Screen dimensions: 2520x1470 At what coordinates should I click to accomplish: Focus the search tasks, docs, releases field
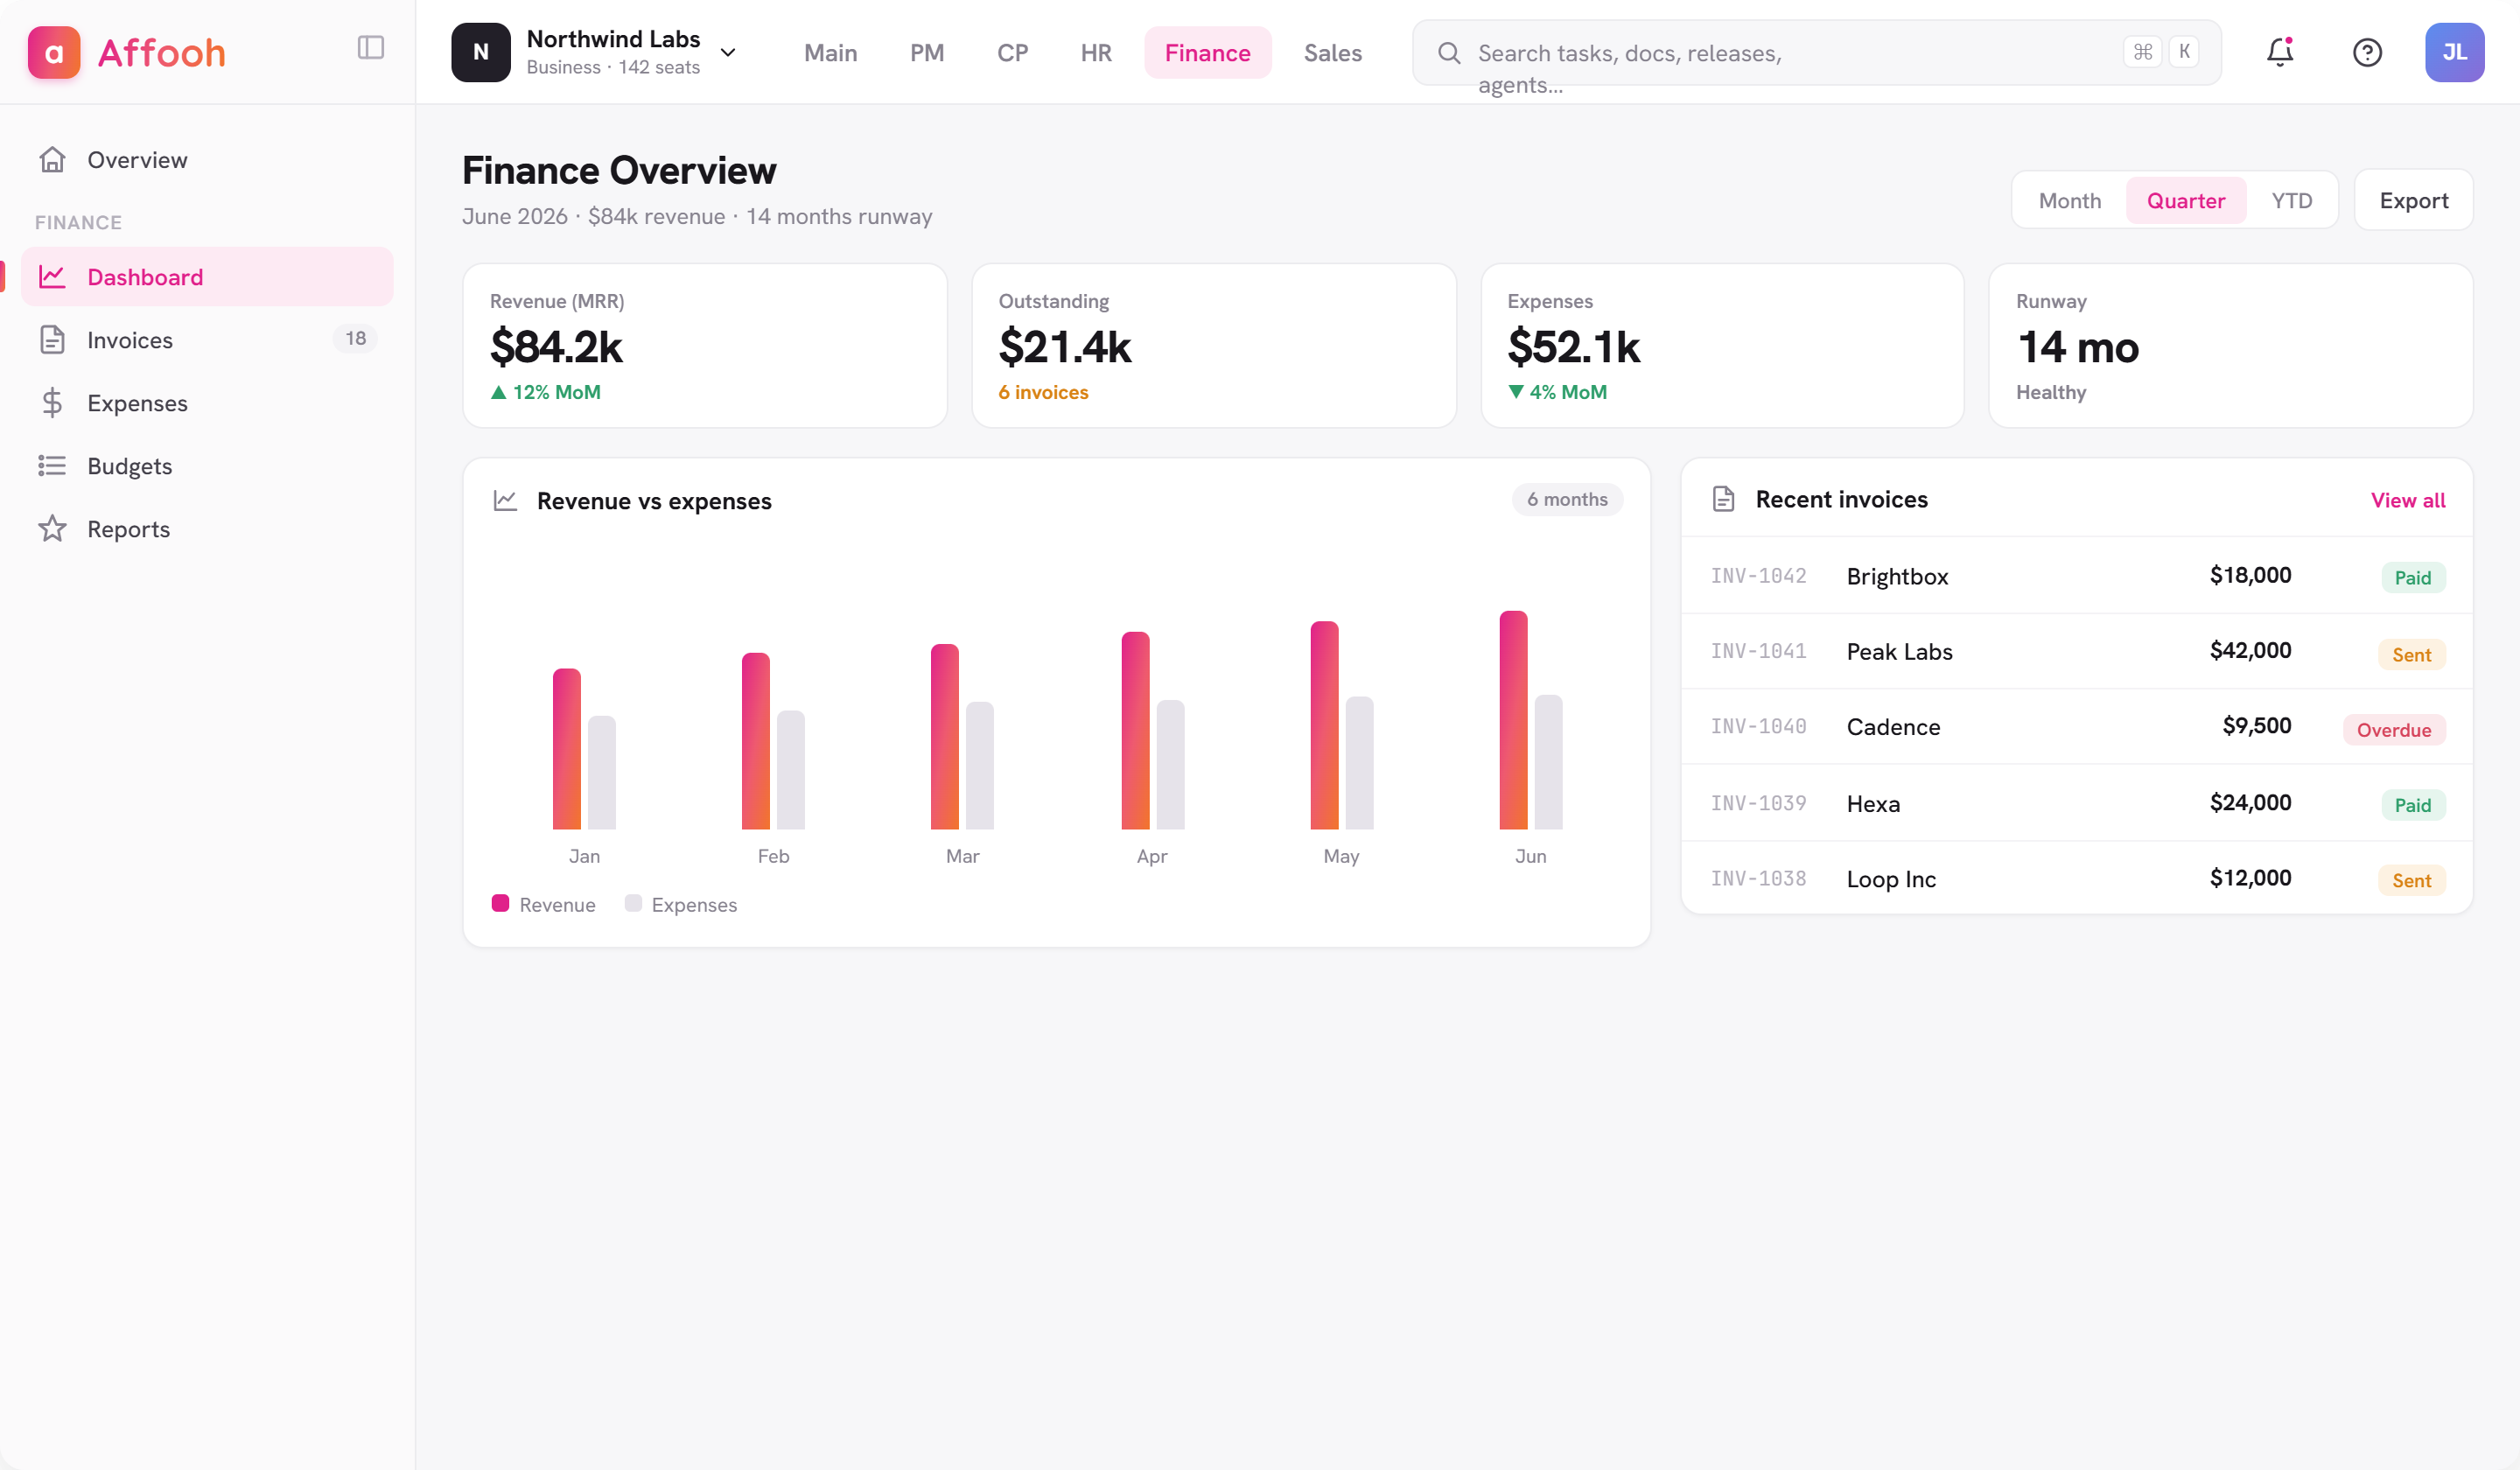pyautogui.click(x=1816, y=52)
